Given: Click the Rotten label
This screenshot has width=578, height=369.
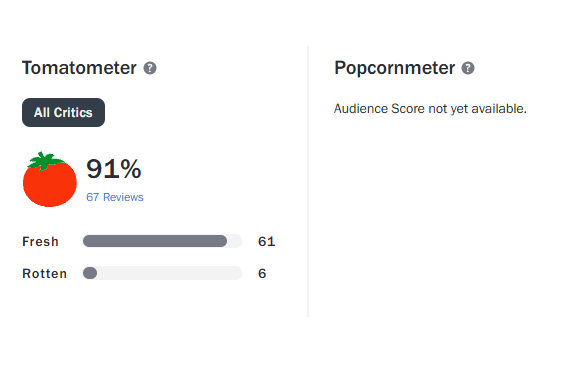Looking at the screenshot, I should pyautogui.click(x=45, y=274).
